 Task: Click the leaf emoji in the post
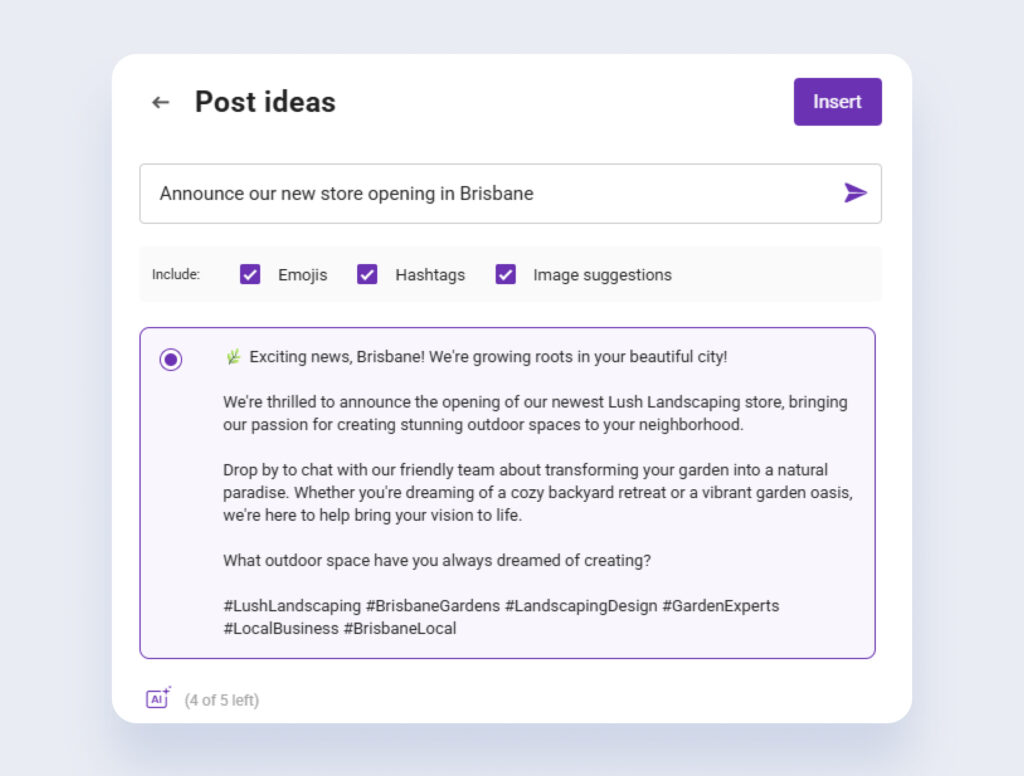233,357
